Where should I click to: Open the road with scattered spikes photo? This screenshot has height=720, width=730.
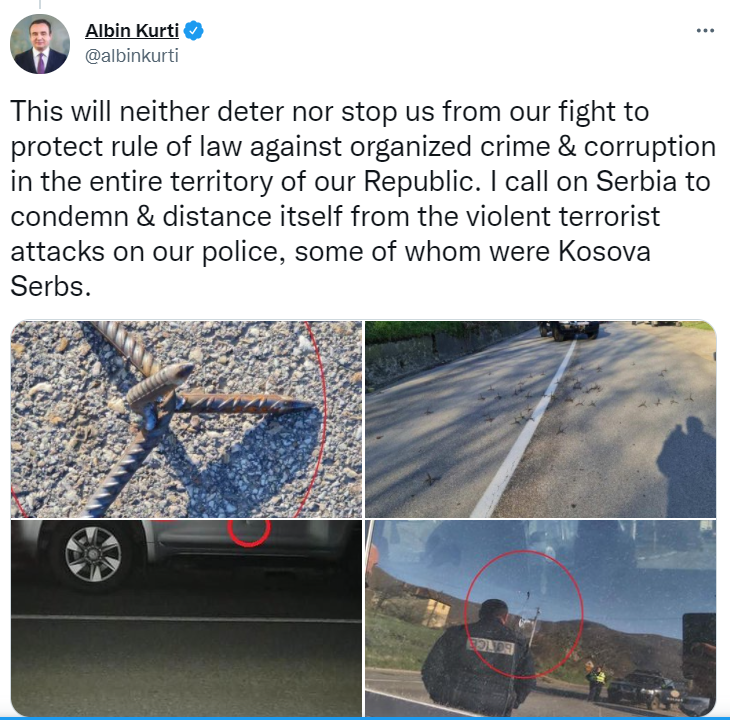coord(541,419)
